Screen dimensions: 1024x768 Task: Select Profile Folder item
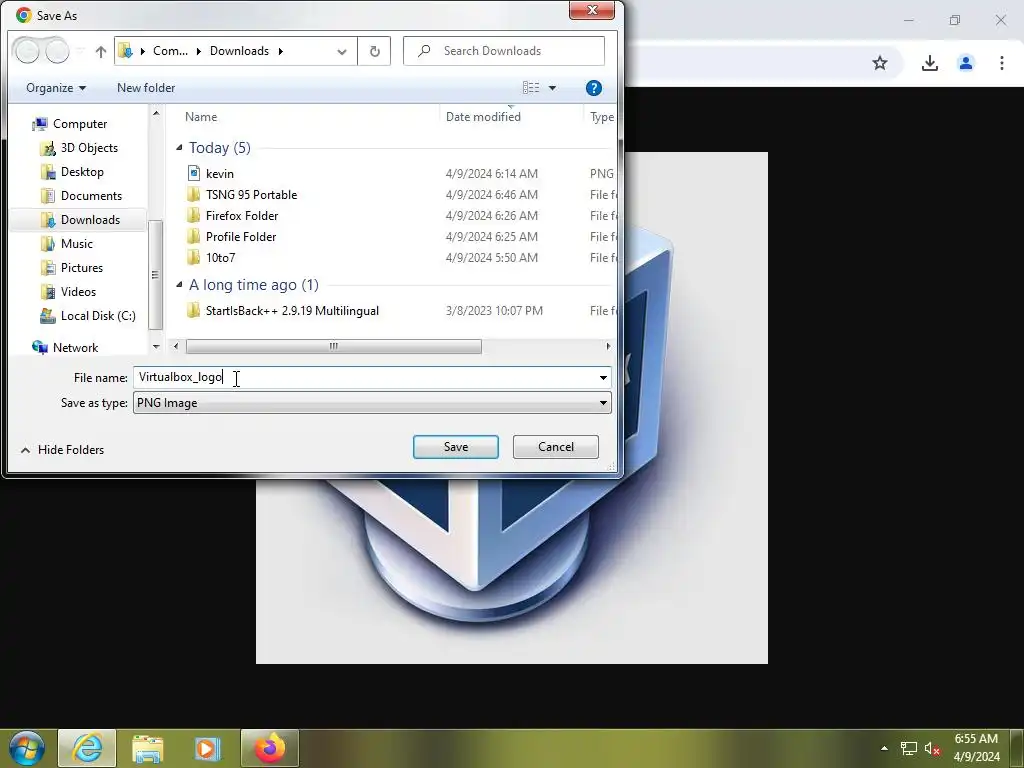pos(240,236)
